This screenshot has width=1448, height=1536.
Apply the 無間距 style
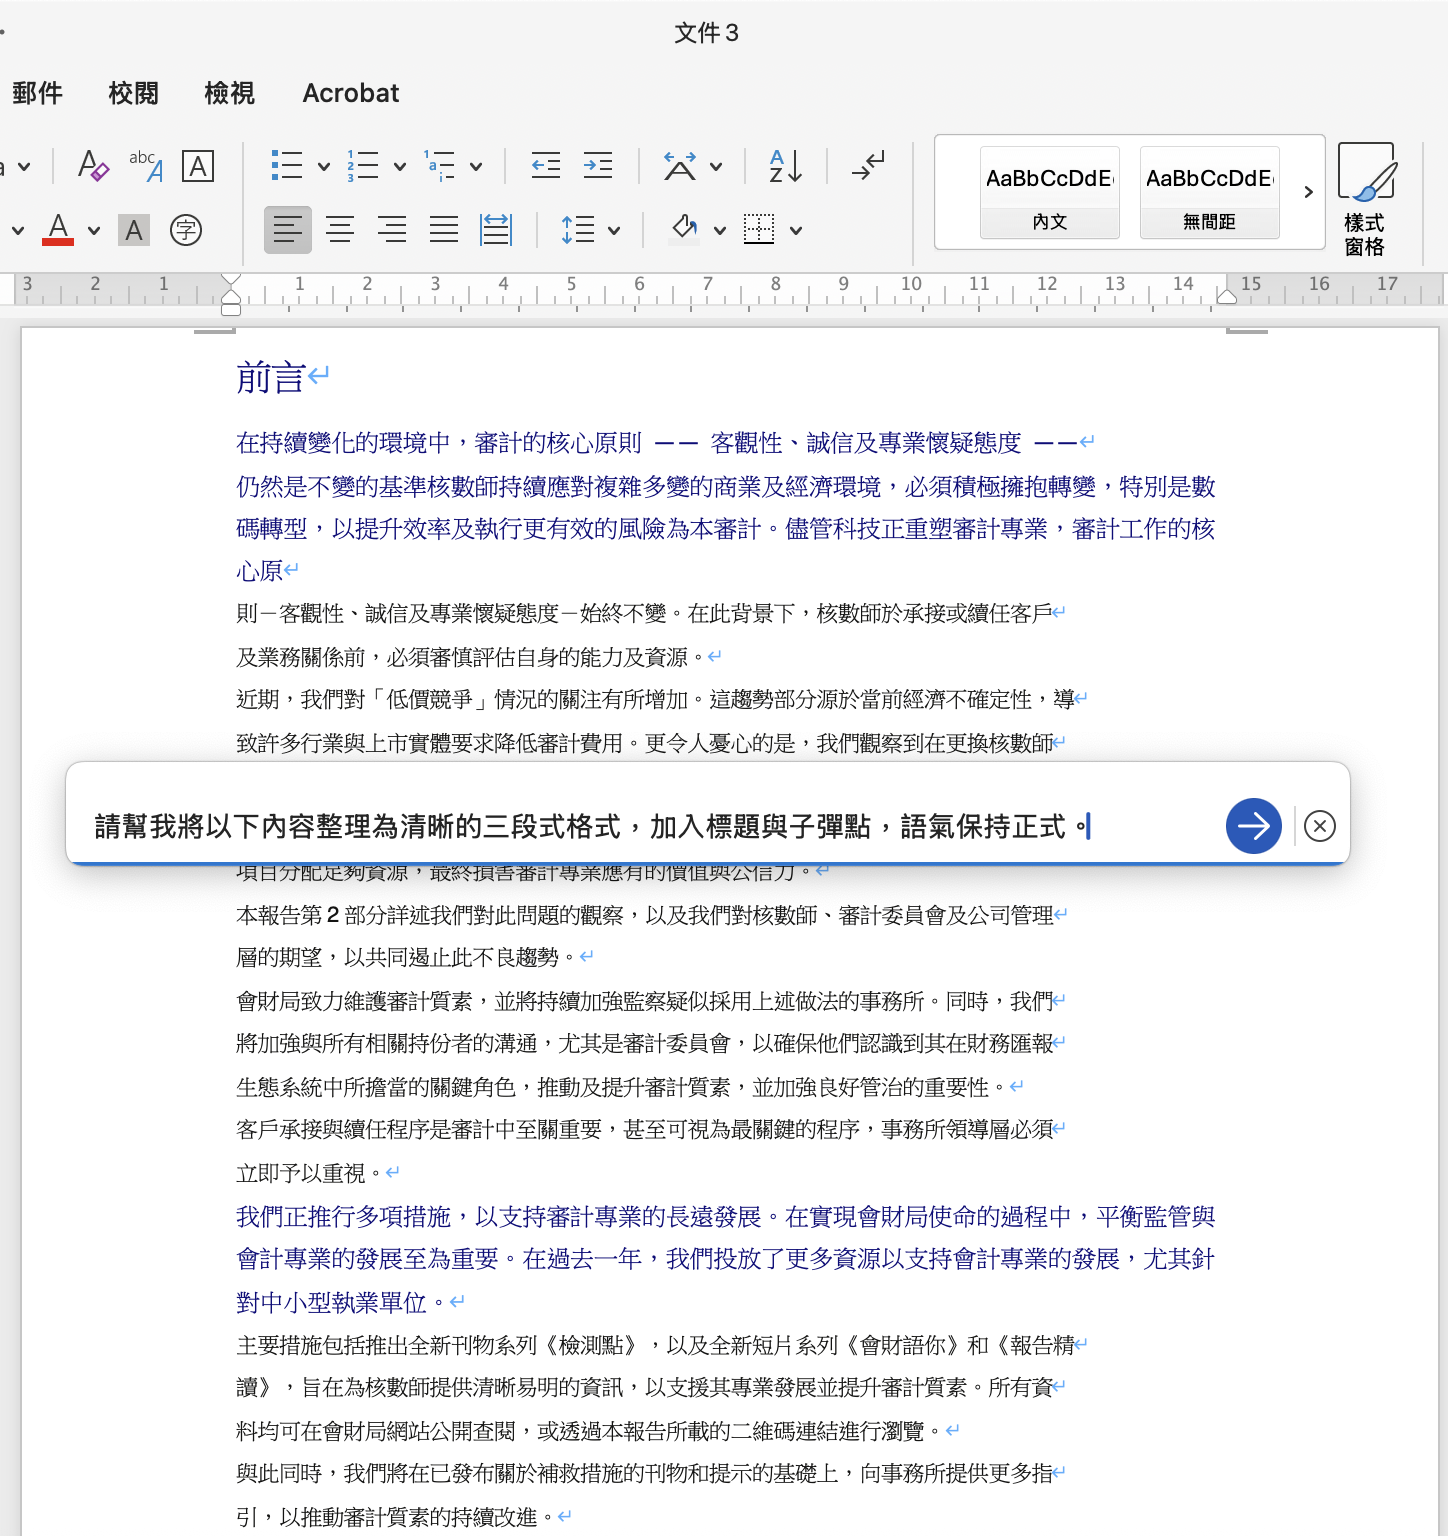1209,192
